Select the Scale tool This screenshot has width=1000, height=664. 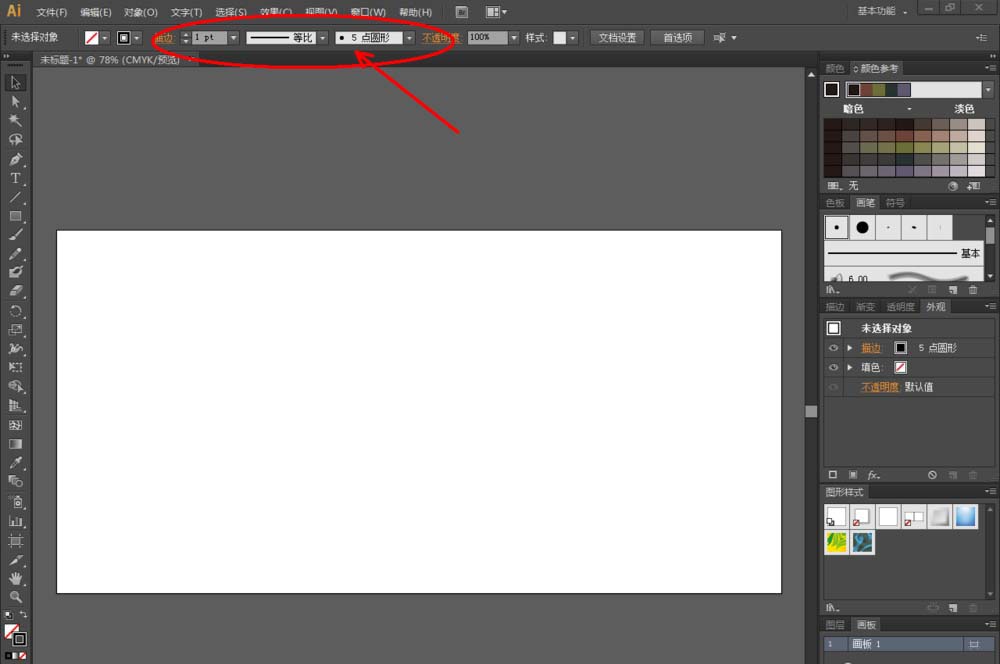[15, 330]
